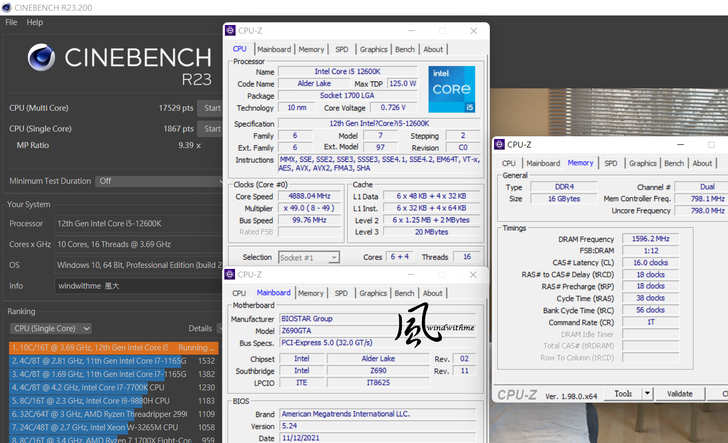728x443 pixels.
Task: Switch to the SPD tab in top CPU-Z window
Action: pyautogui.click(x=342, y=49)
